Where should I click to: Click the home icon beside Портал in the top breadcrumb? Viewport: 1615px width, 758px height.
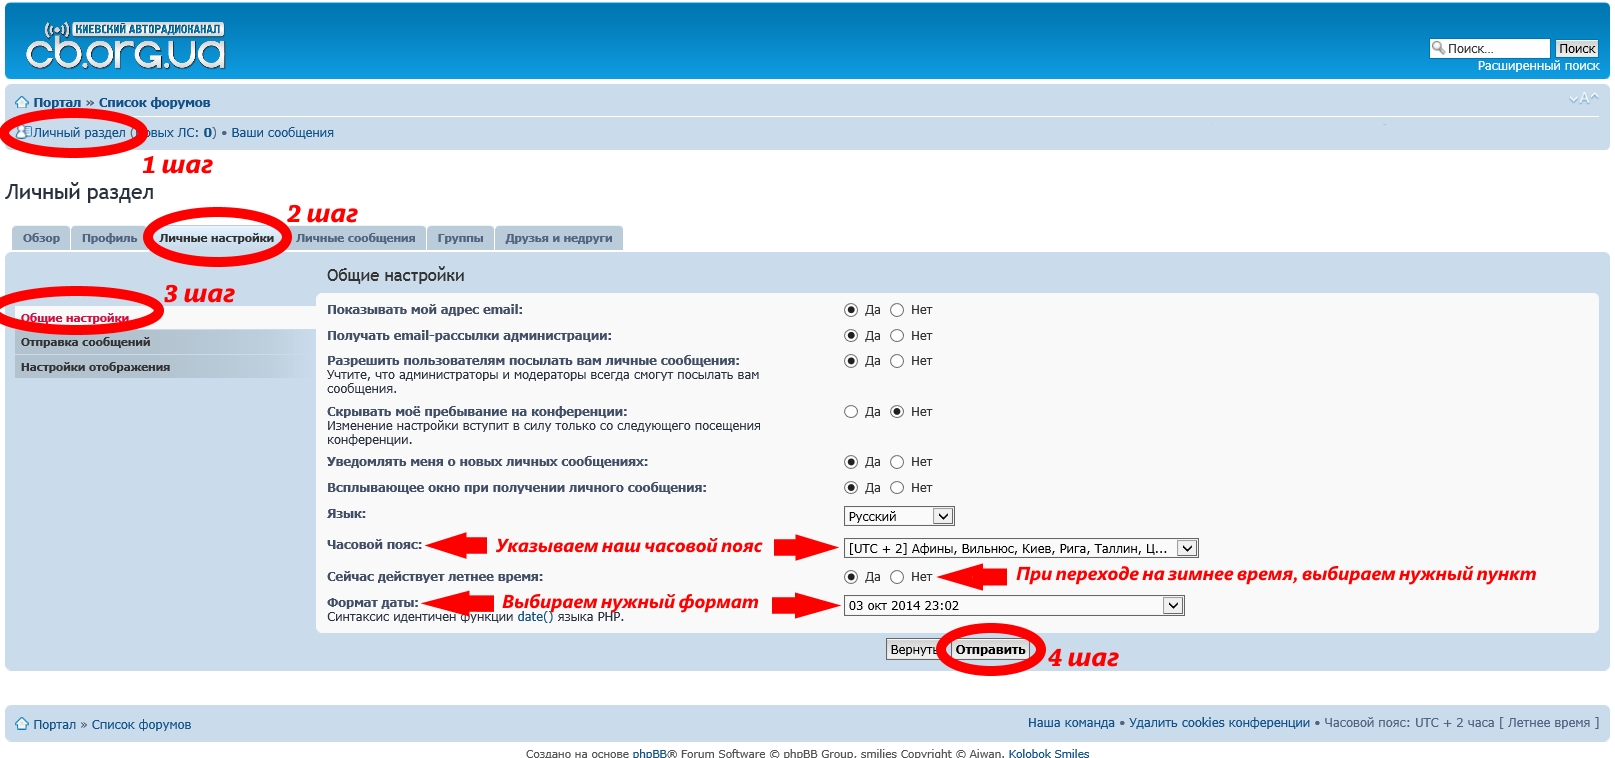21,103
